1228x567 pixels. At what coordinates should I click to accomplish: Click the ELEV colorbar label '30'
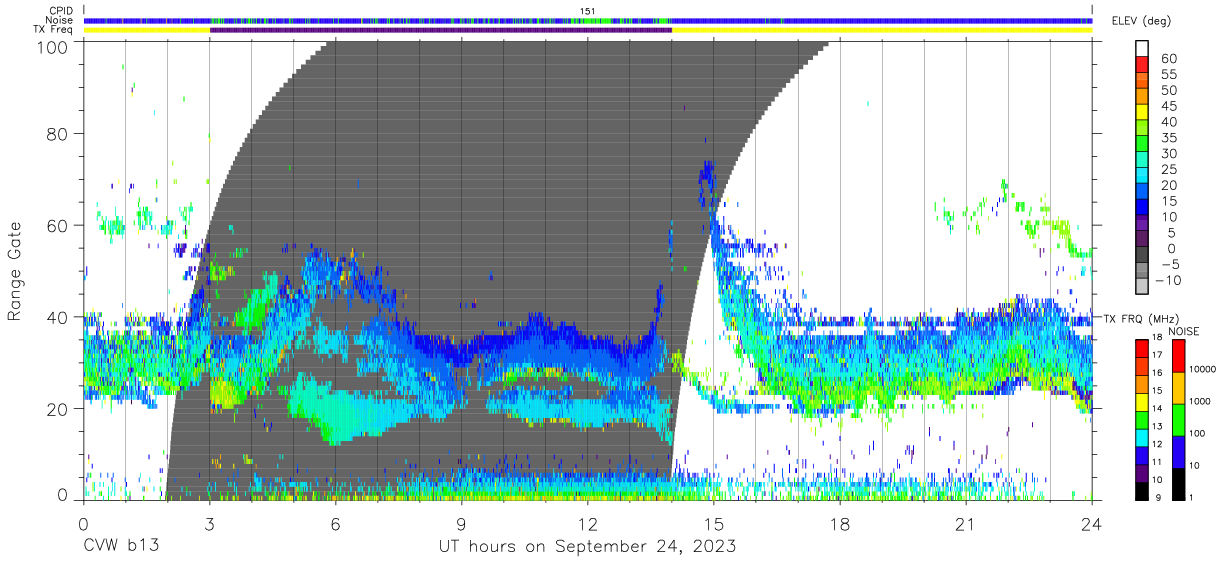pos(1168,153)
